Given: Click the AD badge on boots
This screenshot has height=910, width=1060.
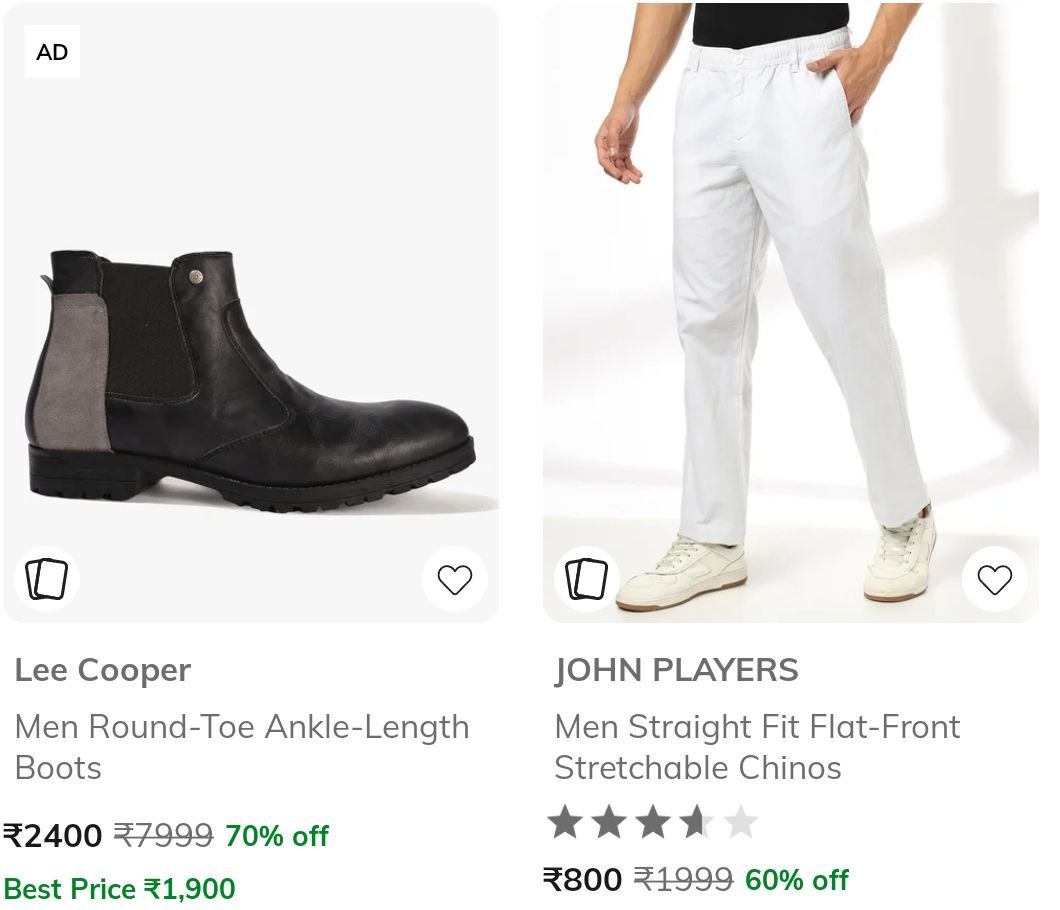Looking at the screenshot, I should tap(52, 52).
